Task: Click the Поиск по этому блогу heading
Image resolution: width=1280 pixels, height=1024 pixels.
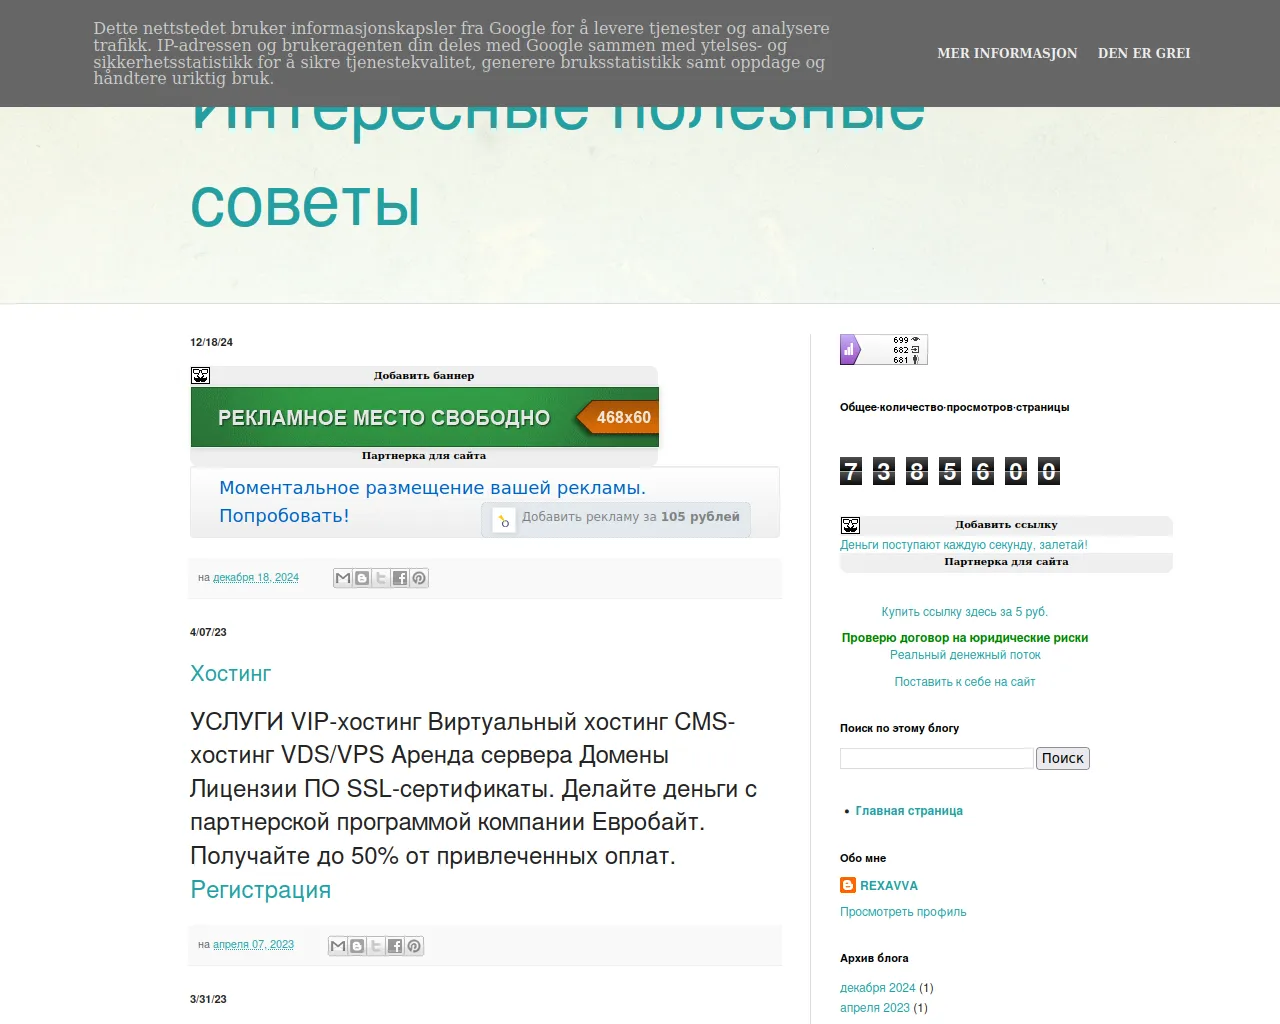Action: pyautogui.click(x=900, y=728)
